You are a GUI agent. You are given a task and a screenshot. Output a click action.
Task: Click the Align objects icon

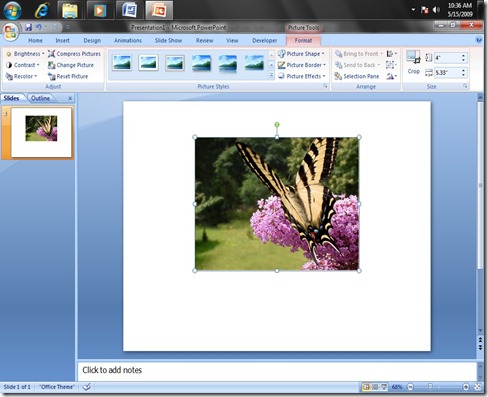[391, 54]
